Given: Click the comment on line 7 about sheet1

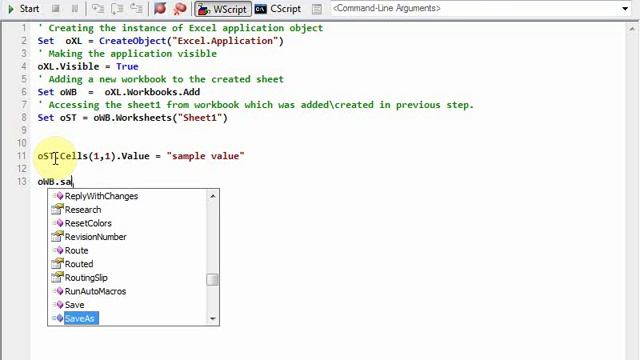Looking at the screenshot, I should pos(256,105).
